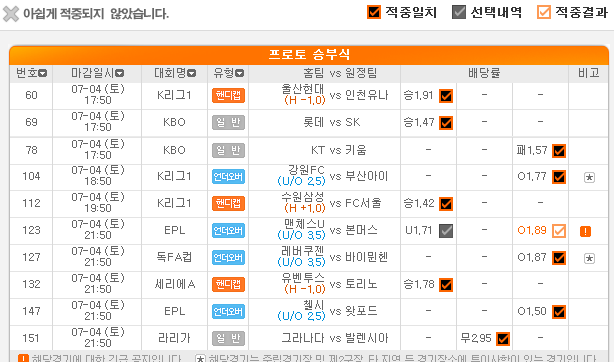Sort by 번호 column arrow

43,74
